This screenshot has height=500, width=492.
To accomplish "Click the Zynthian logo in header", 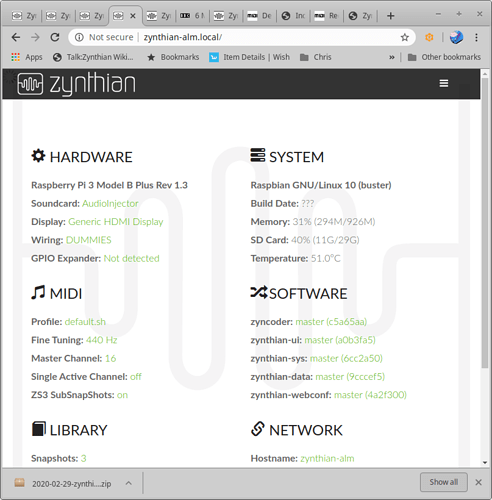I will coord(76,84).
